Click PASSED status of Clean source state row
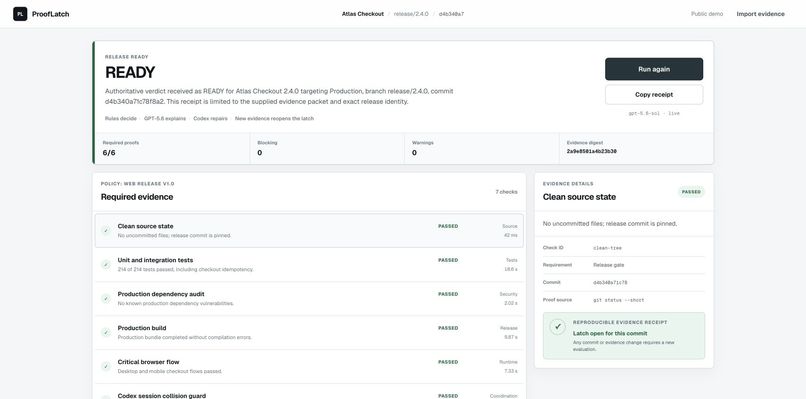 [448, 226]
